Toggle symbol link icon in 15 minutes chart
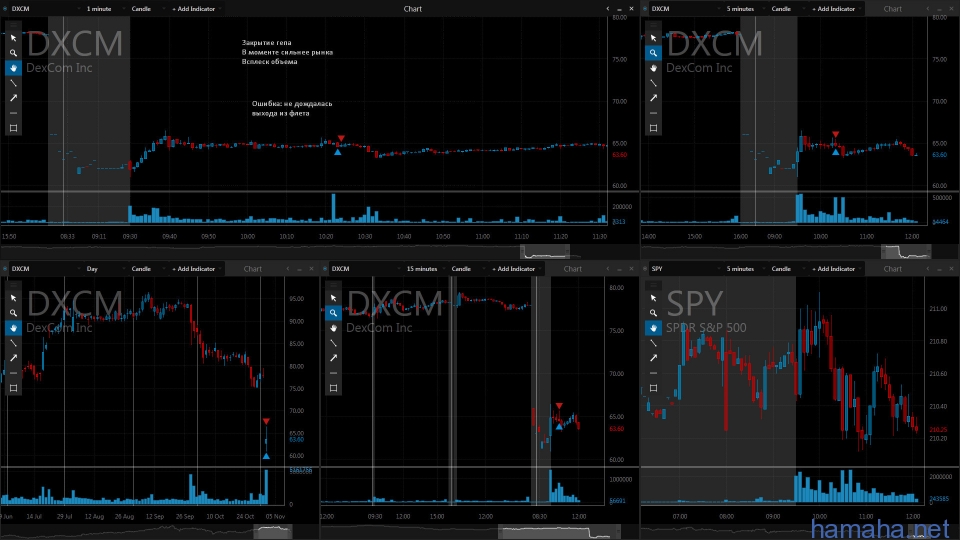This screenshot has height=540, width=960. click(x=325, y=269)
